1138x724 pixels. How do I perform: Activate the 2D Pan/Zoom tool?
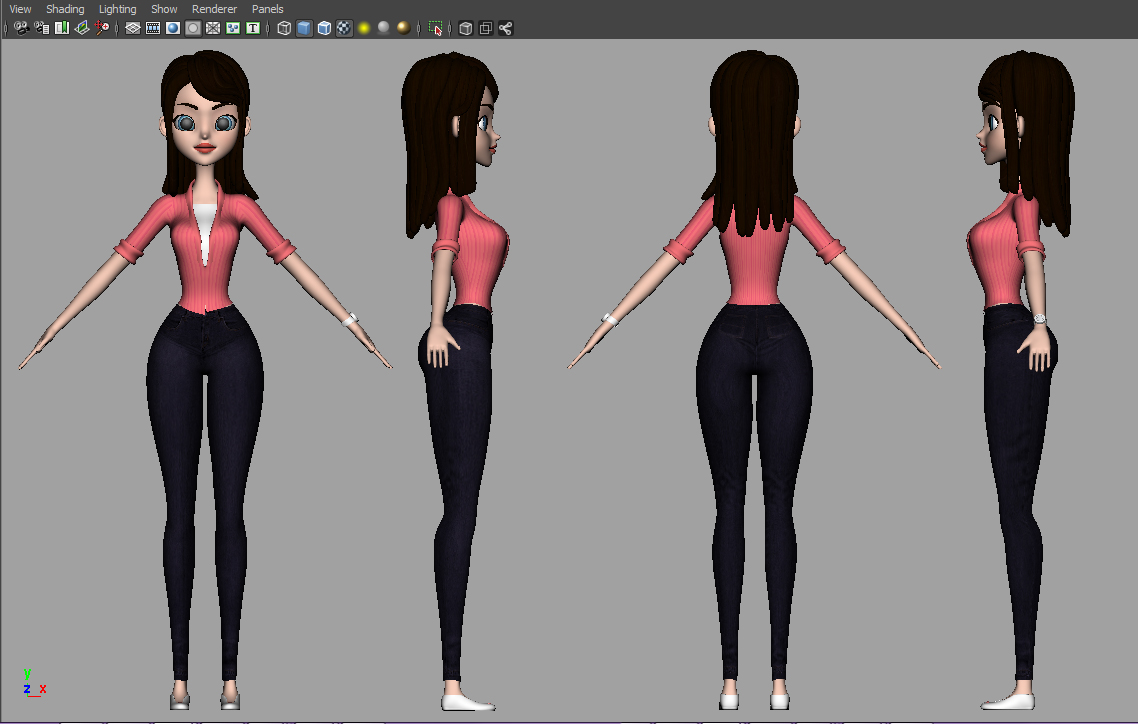pos(102,28)
